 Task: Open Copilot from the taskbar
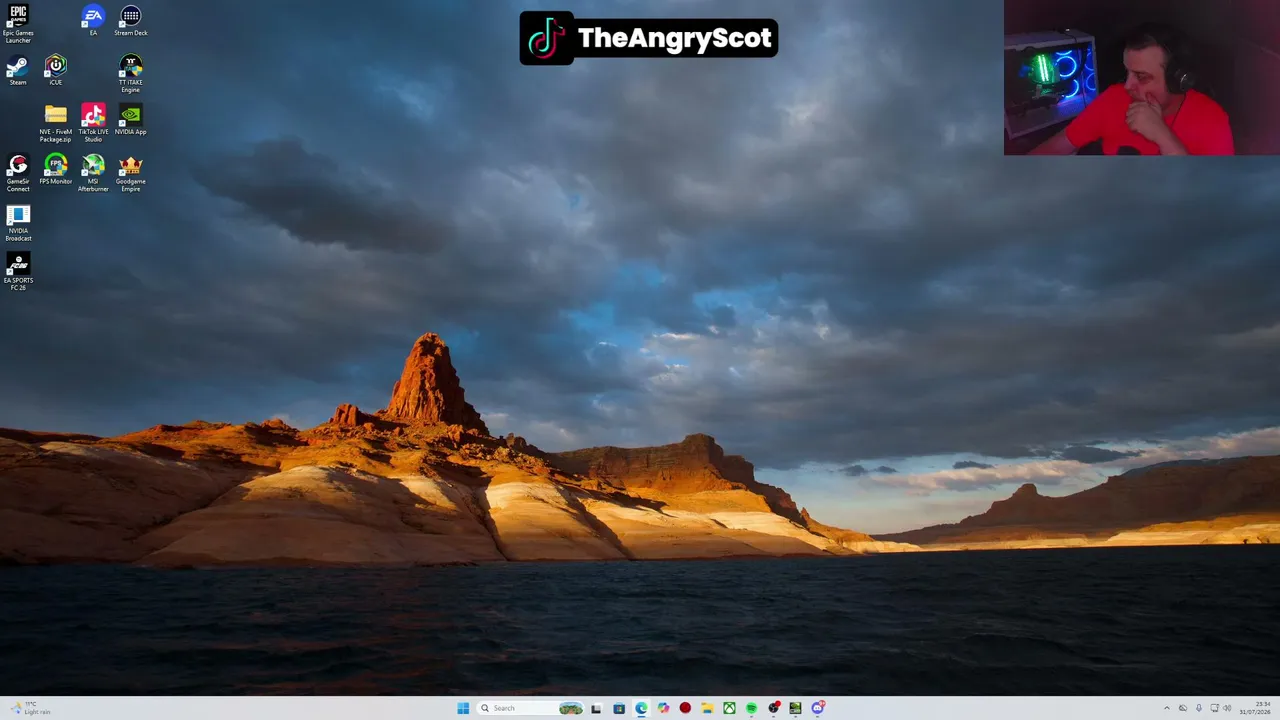click(663, 708)
